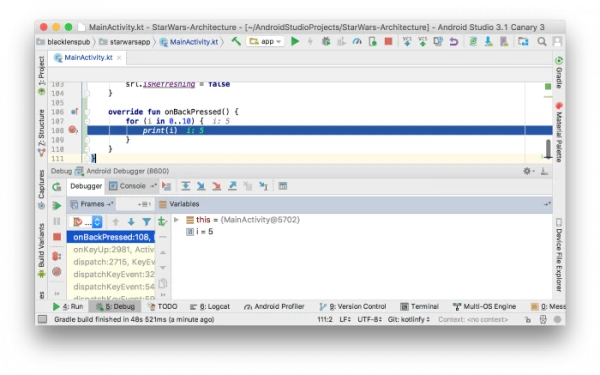Click the Search Everywhere magnifier icon
The image size is (600, 375).
541,41
